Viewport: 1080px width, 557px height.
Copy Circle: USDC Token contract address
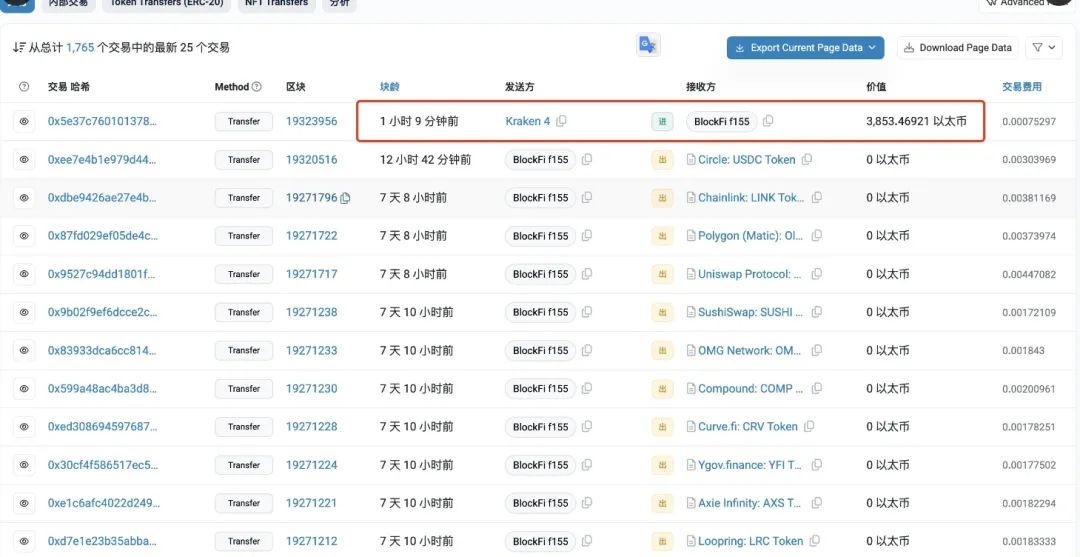click(807, 160)
